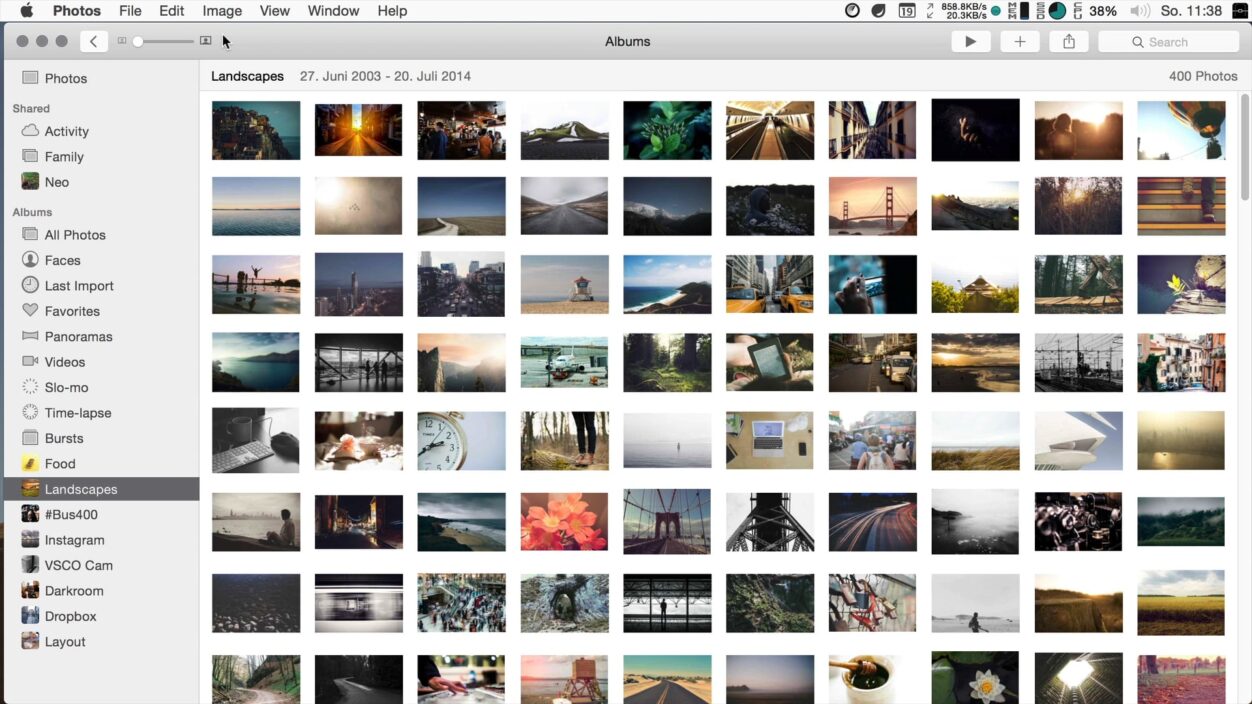The image size is (1252, 704).
Task: Open the share button in toolbar
Action: 1069,41
